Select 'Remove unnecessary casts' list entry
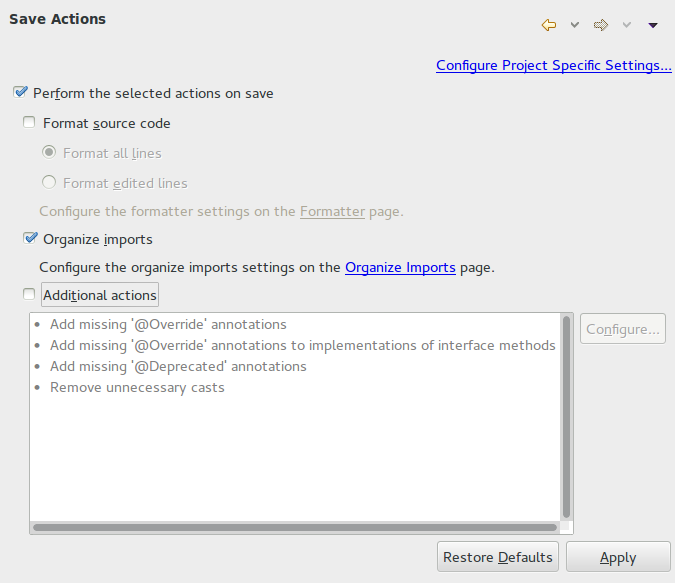Image resolution: width=675 pixels, height=583 pixels. [137, 388]
